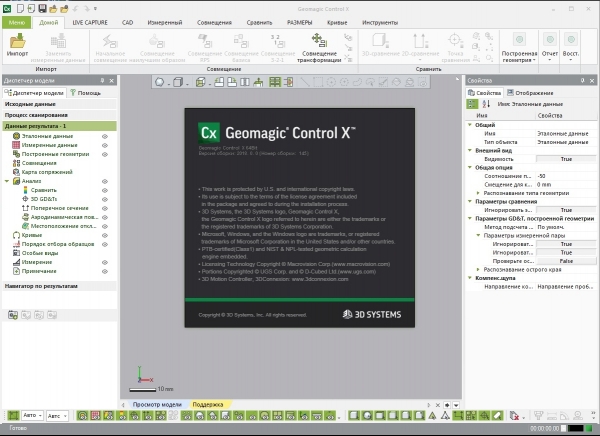Click categorized view icon in Свойства panel
Viewport: 600px width, 436px height.
[473, 104]
